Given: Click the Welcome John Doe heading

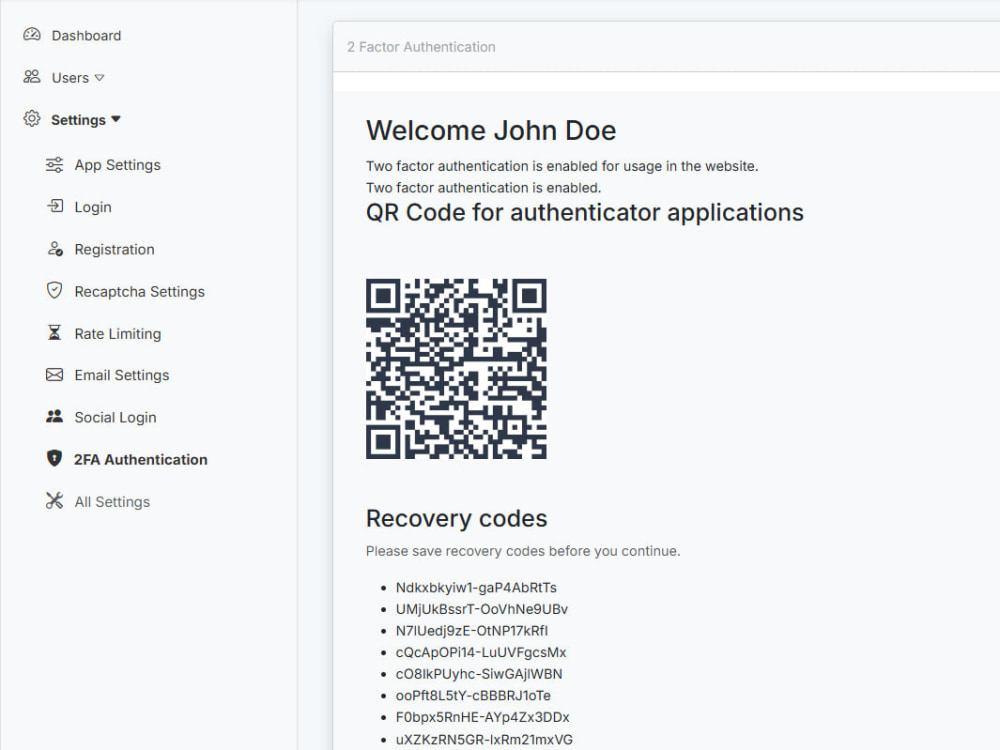Looking at the screenshot, I should point(491,131).
